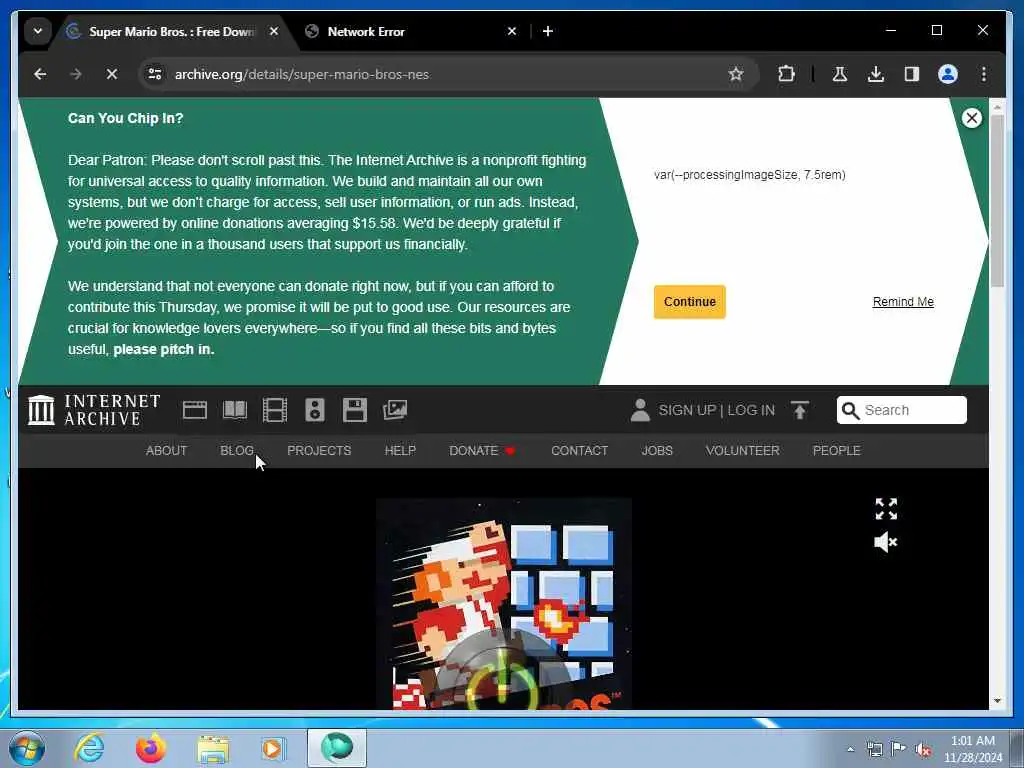This screenshot has height=768, width=1024.
Task: Click the Remind Me link
Action: (903, 302)
